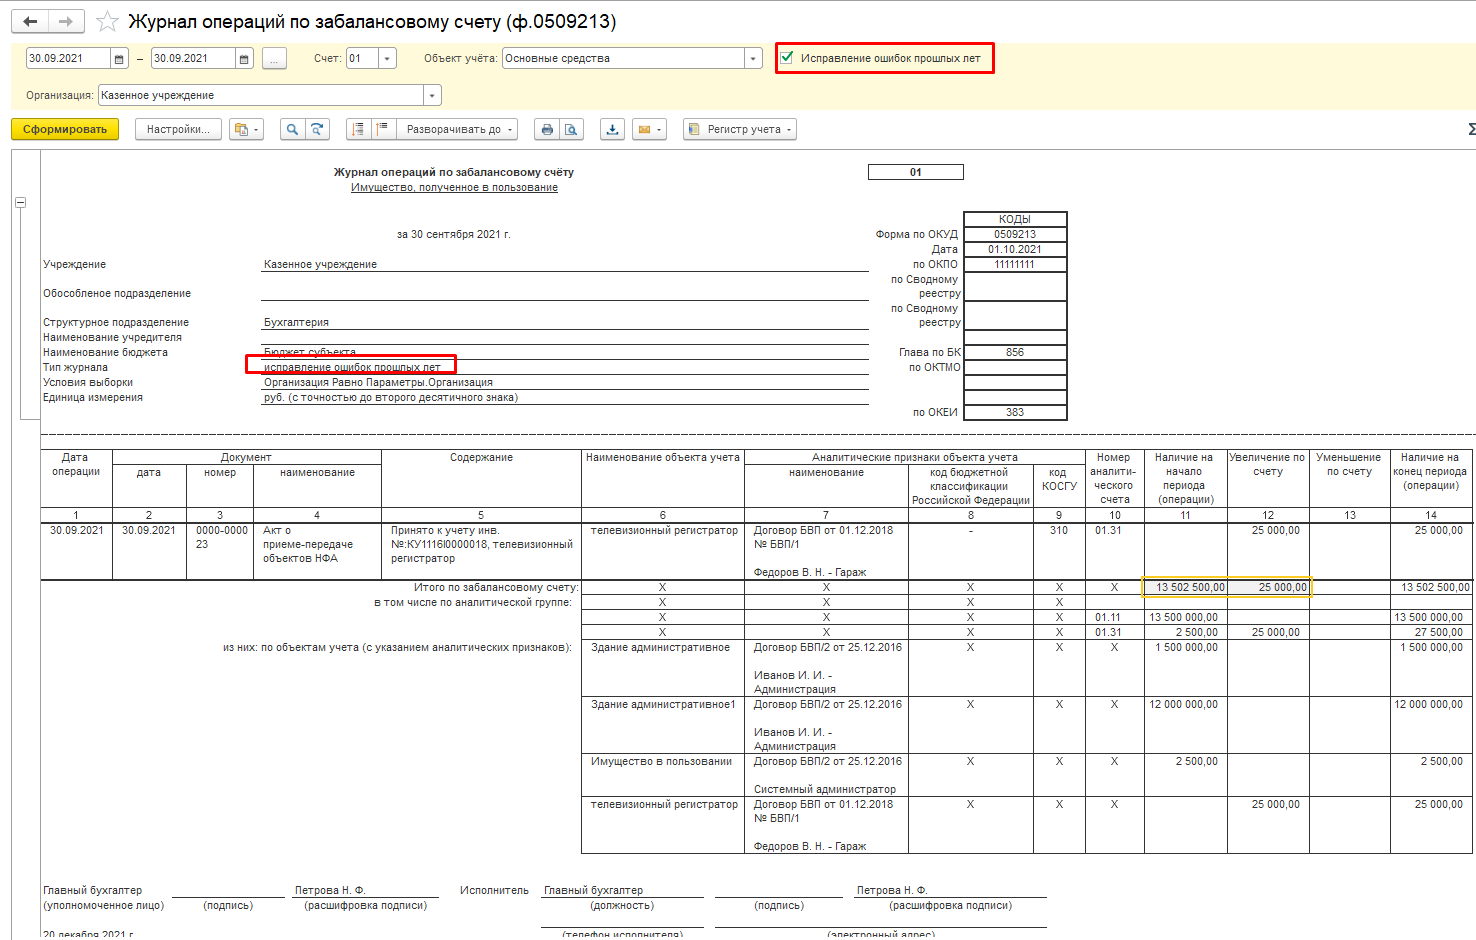Image resolution: width=1476 pixels, height=940 pixels.
Task: Toggle Исправление ошибок прошлых лет checkbox
Action: 787,58
